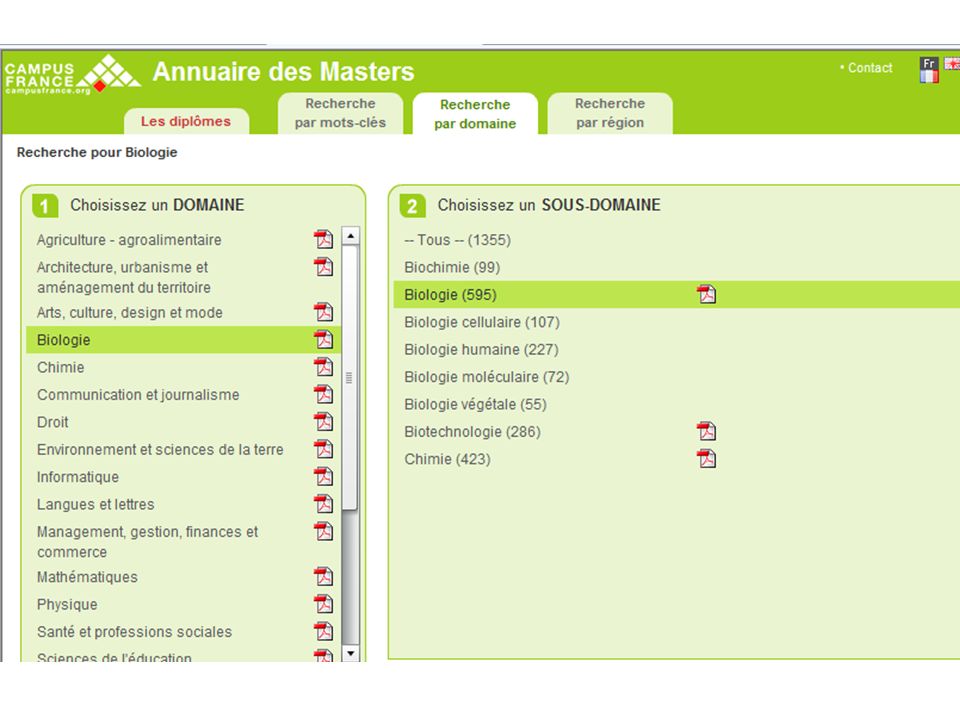Switch to English with the UK flag

tap(952, 64)
